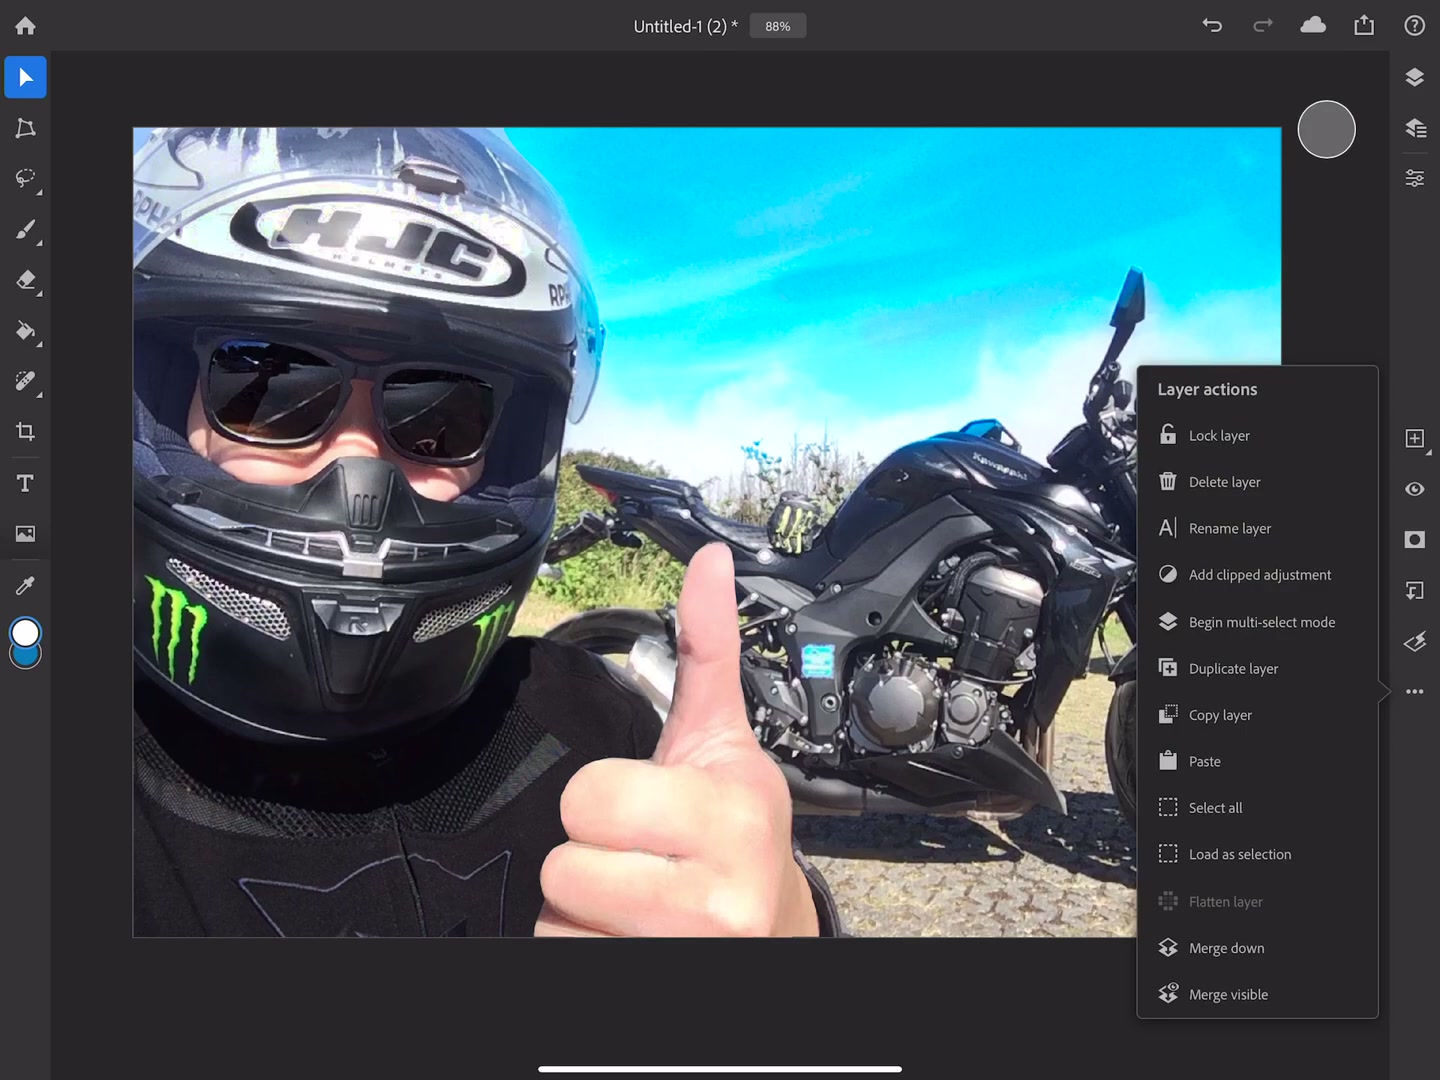
Task: Click the Untitled-1 (2) document title
Action: pyautogui.click(x=685, y=26)
